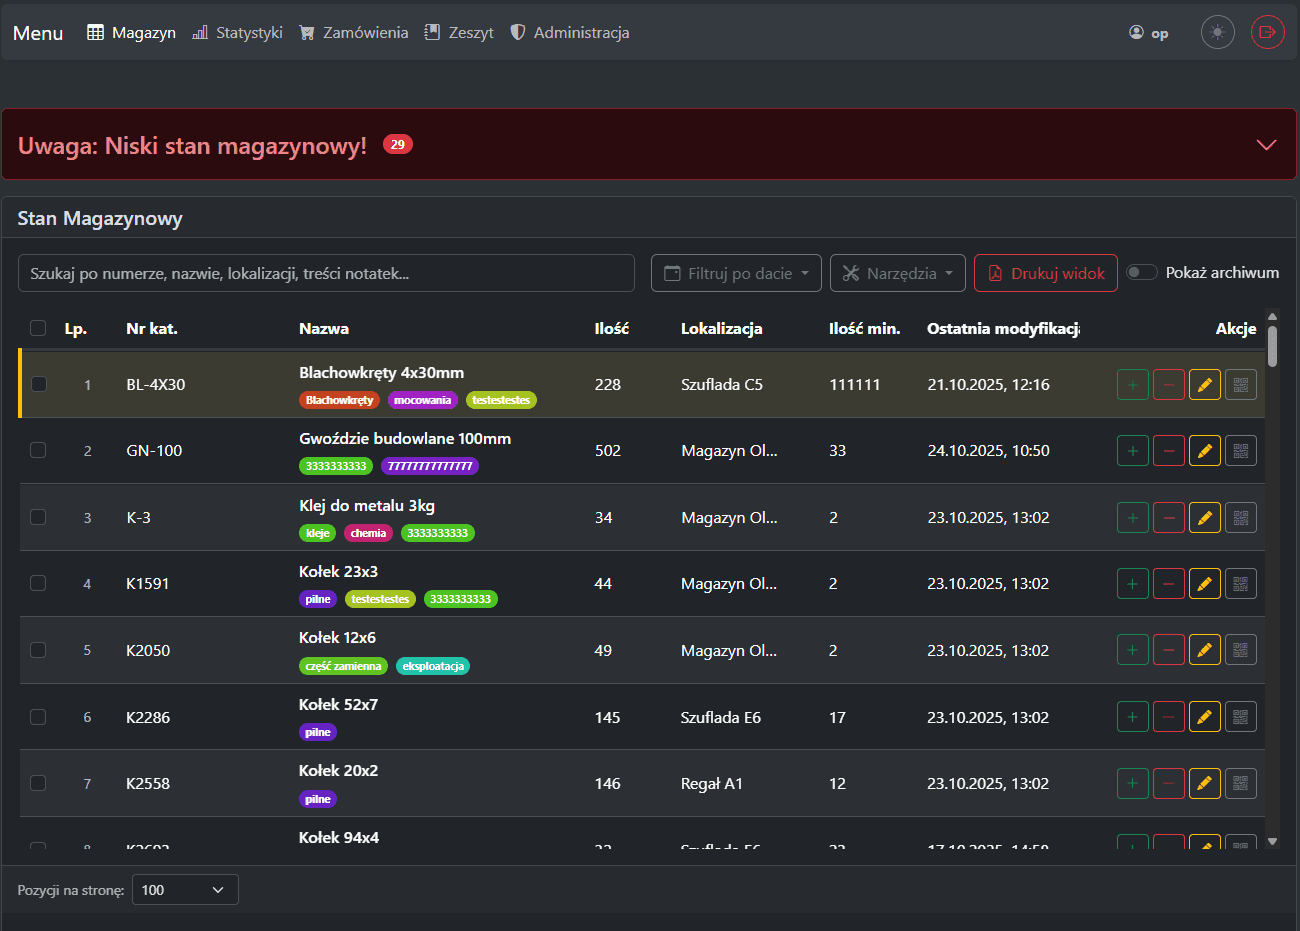
Task: Go to the Zamówienia section
Action: point(354,33)
